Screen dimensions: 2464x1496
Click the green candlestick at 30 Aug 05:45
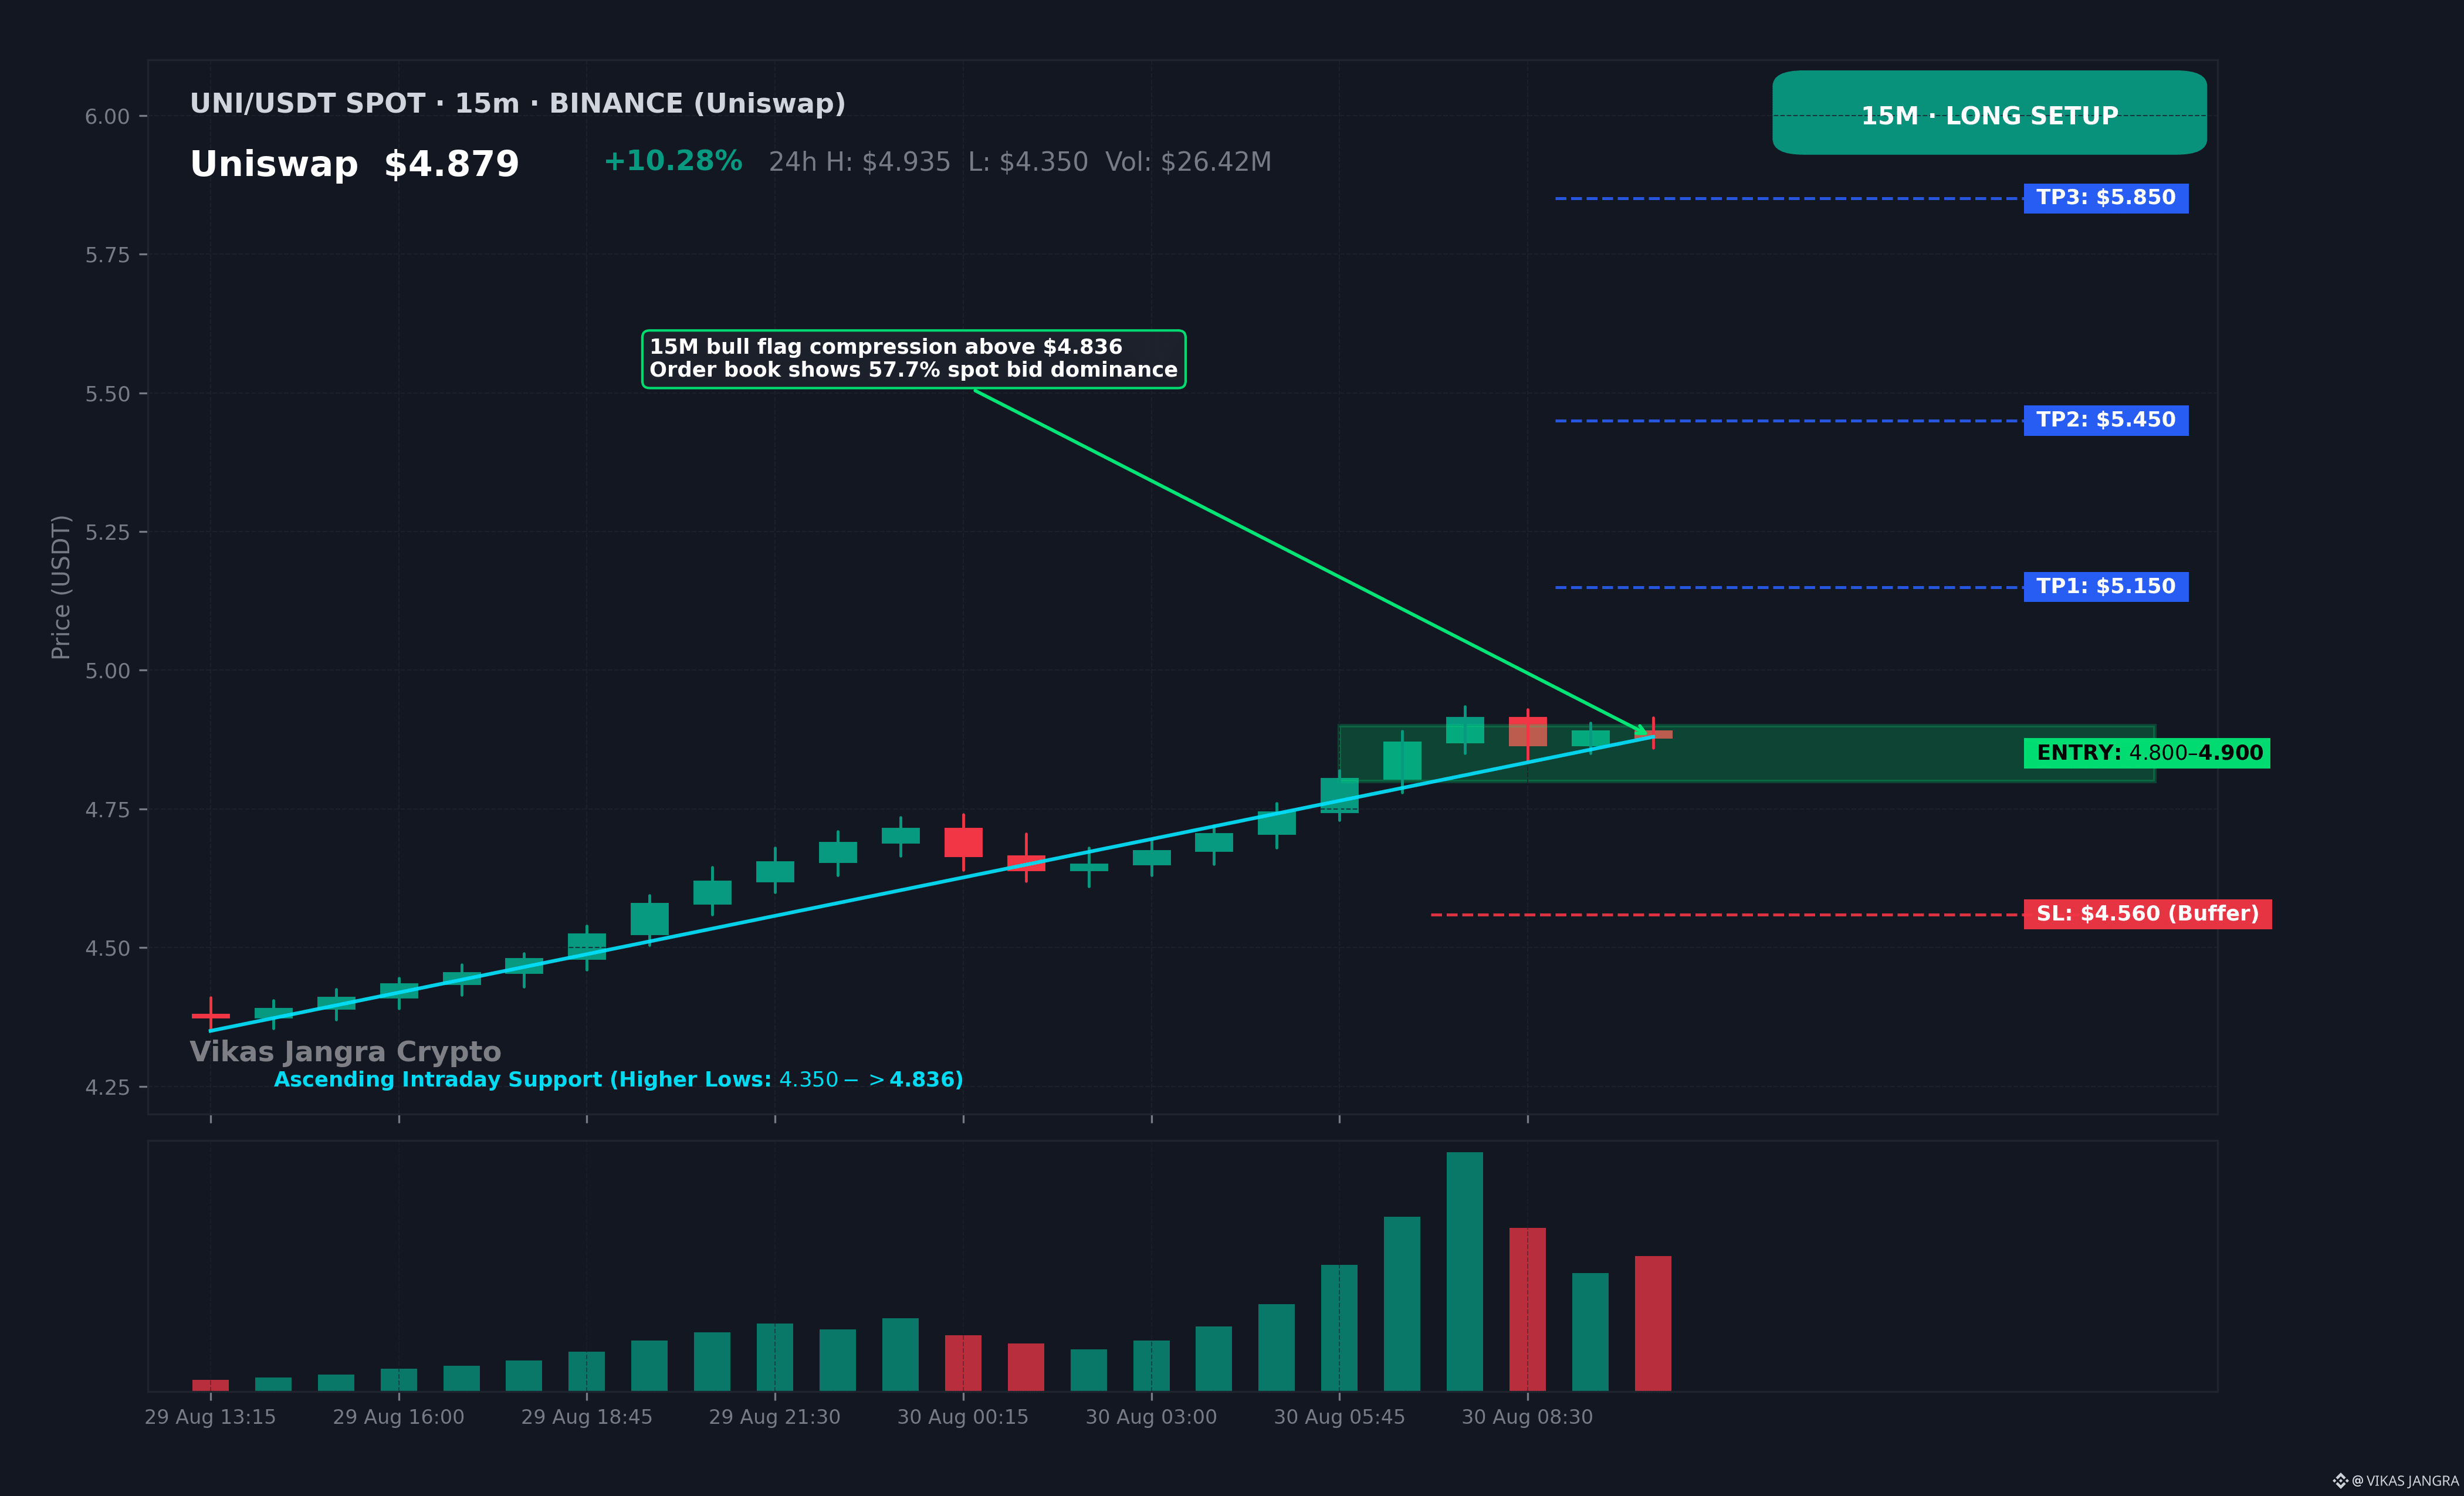click(x=1340, y=795)
